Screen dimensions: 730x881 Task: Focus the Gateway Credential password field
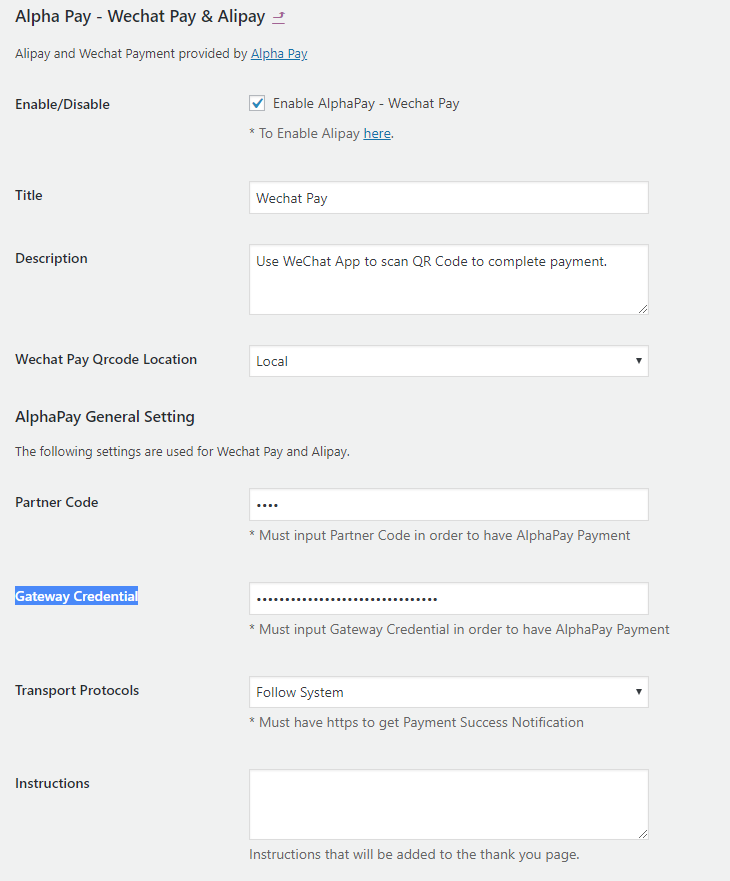tap(448, 598)
